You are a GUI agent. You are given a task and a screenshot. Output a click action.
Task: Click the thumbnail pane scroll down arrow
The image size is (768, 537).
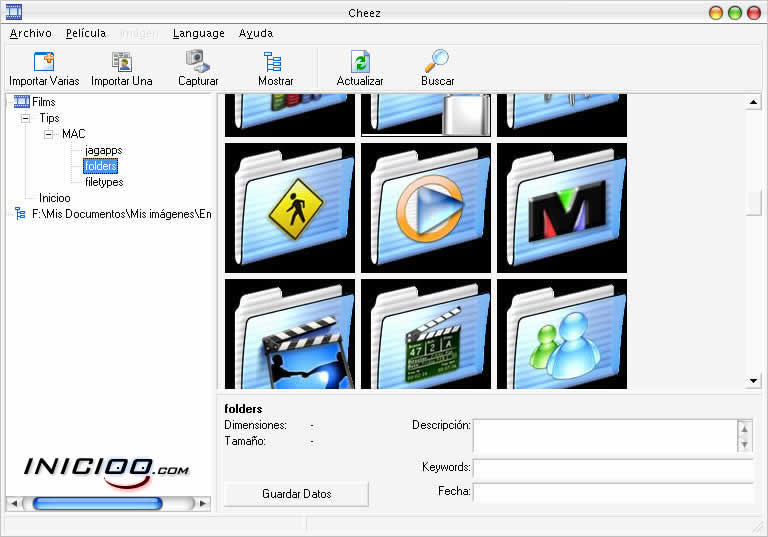(x=753, y=380)
